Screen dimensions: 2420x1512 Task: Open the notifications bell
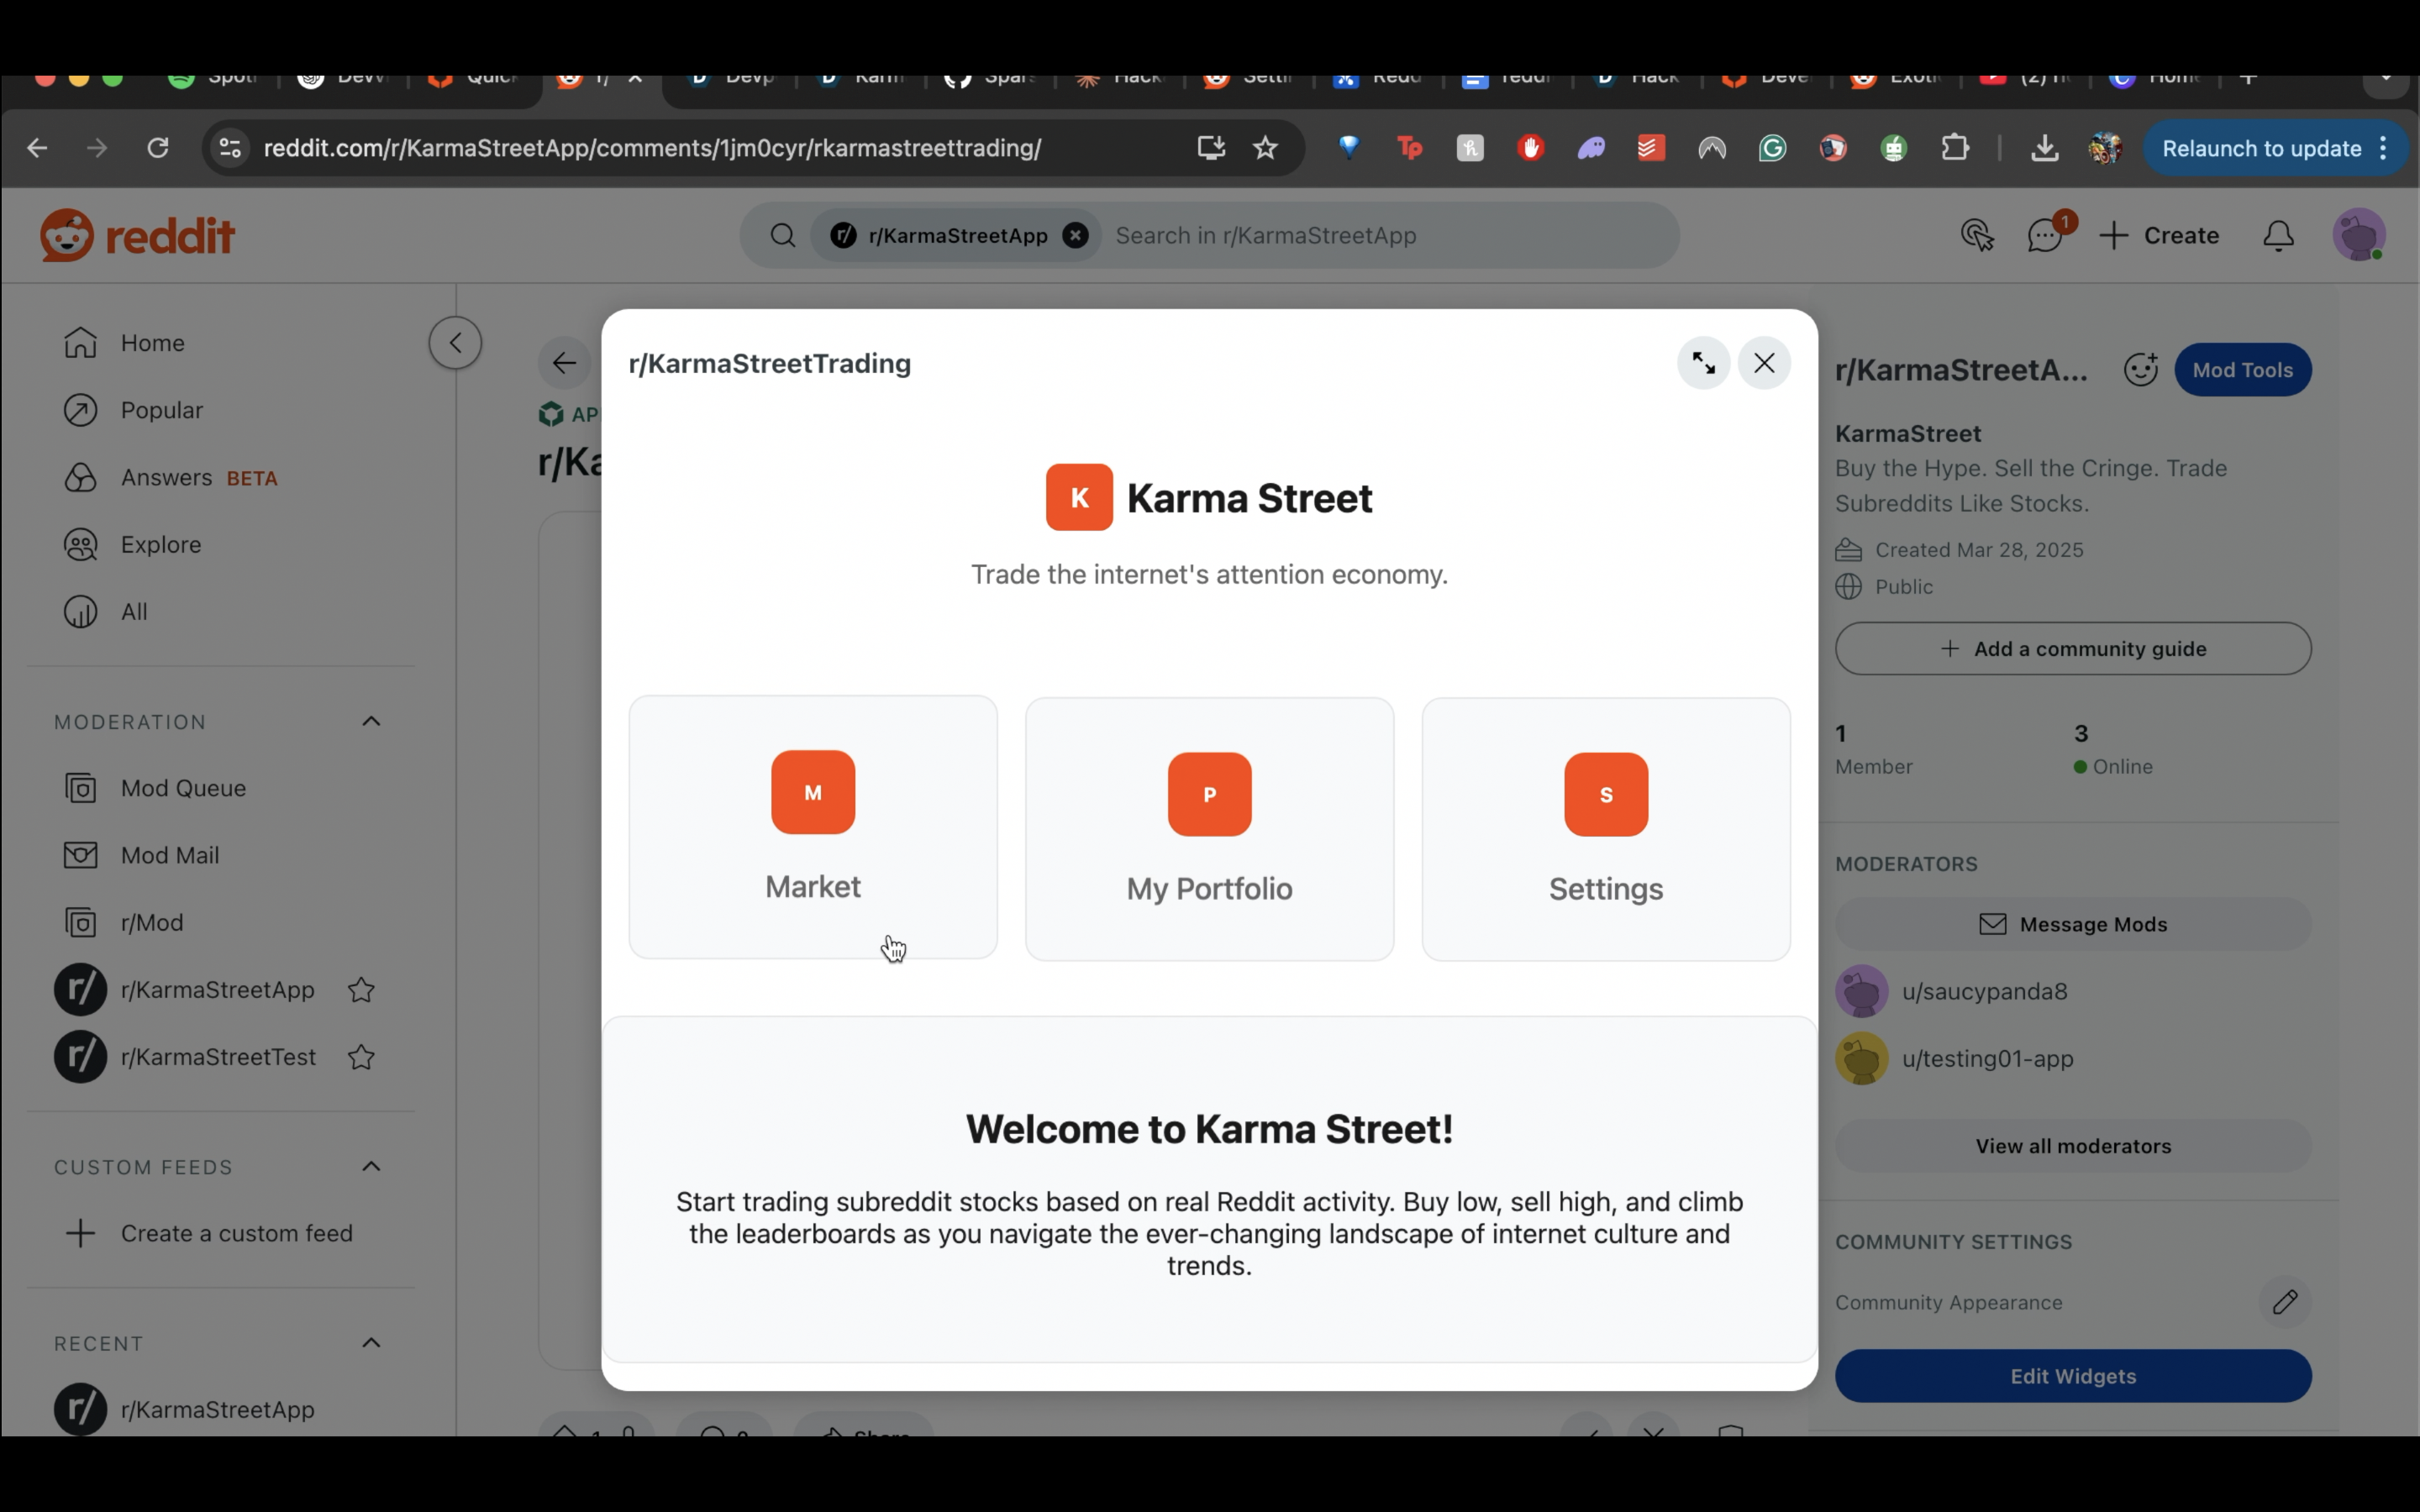pos(2278,236)
